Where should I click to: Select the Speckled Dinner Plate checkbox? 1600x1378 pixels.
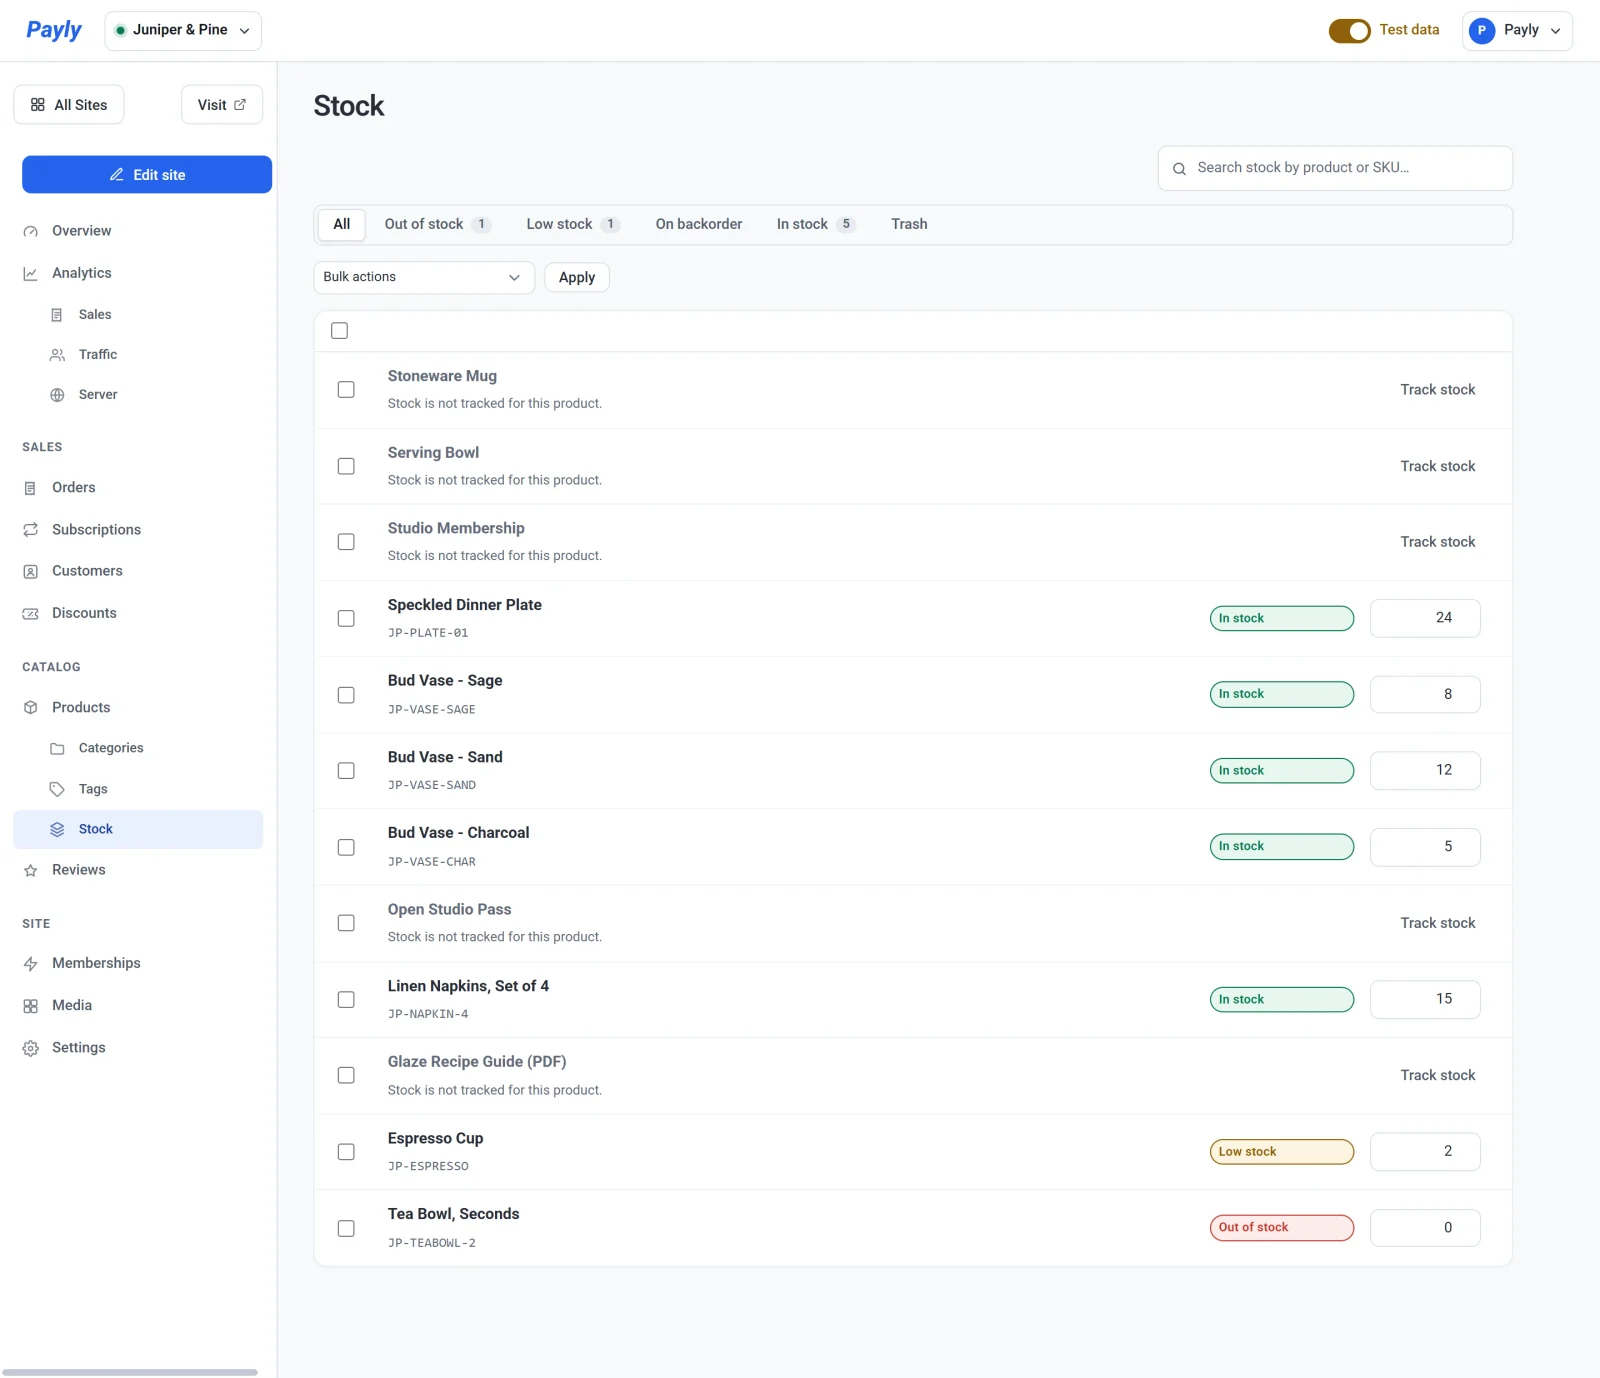coord(346,619)
